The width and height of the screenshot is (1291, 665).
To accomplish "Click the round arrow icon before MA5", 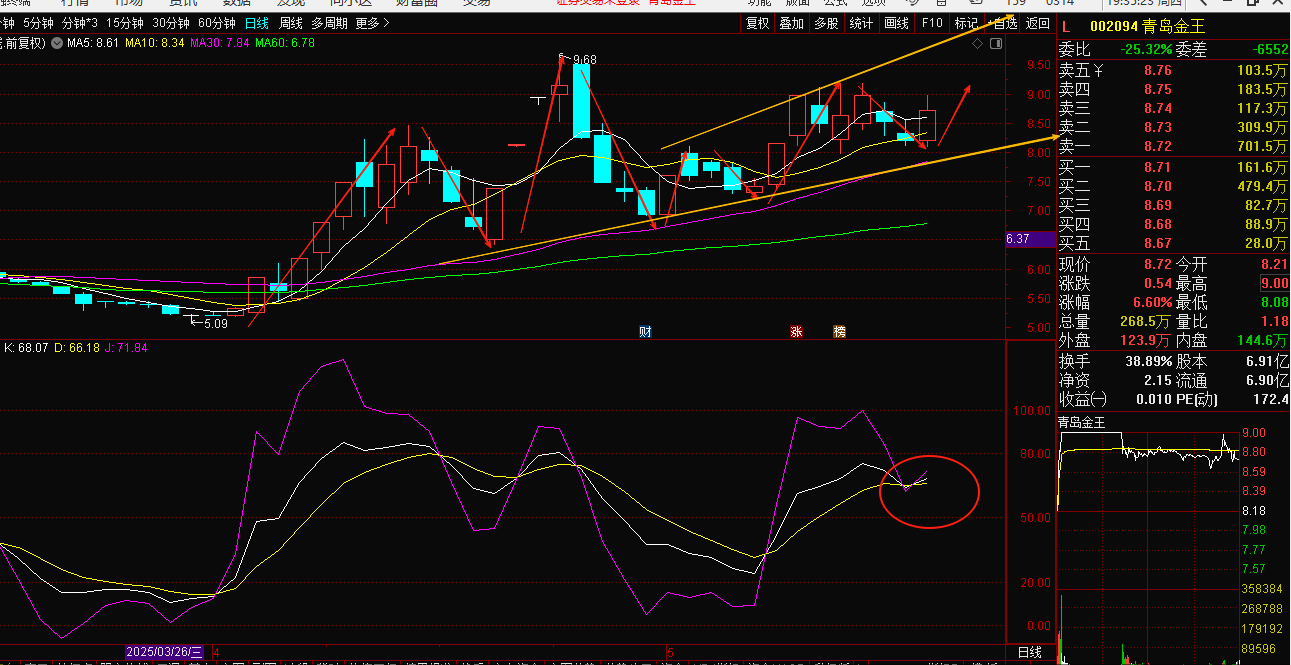I will click(57, 43).
